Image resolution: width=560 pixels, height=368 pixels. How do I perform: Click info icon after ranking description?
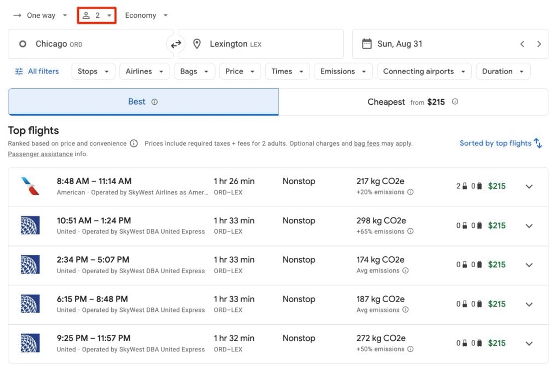(134, 144)
